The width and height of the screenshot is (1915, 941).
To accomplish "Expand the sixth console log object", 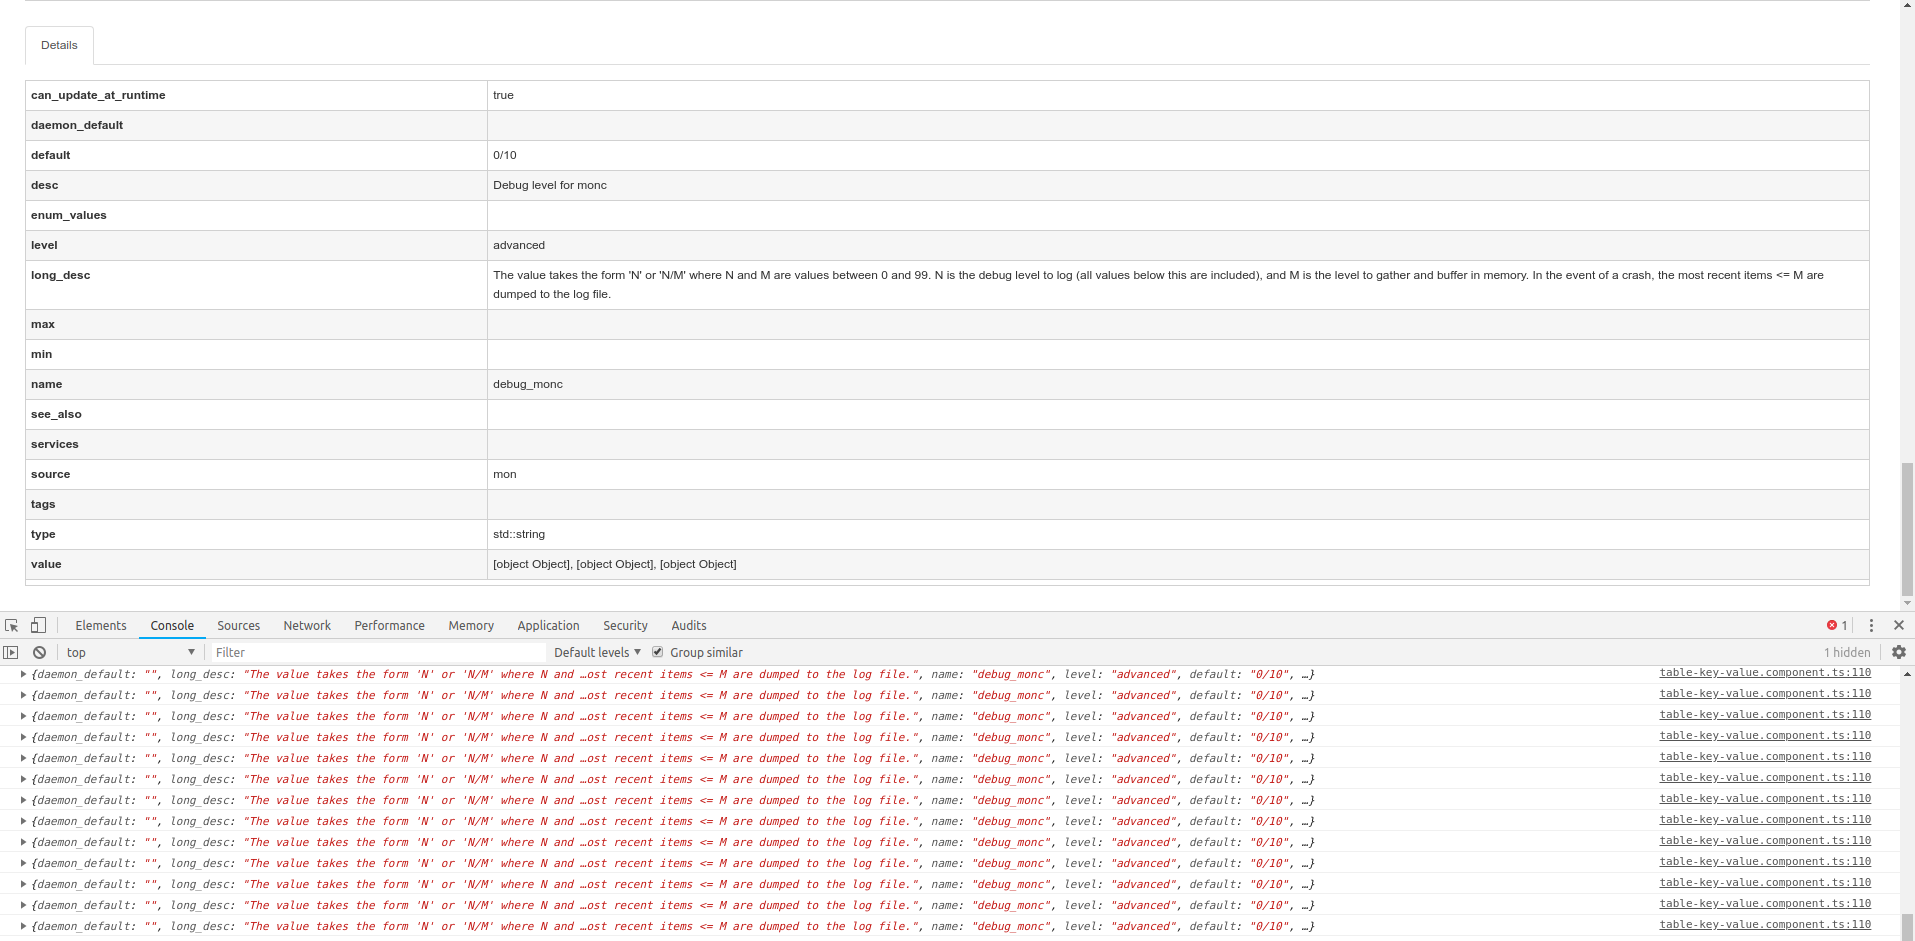I will pyautogui.click(x=23, y=779).
